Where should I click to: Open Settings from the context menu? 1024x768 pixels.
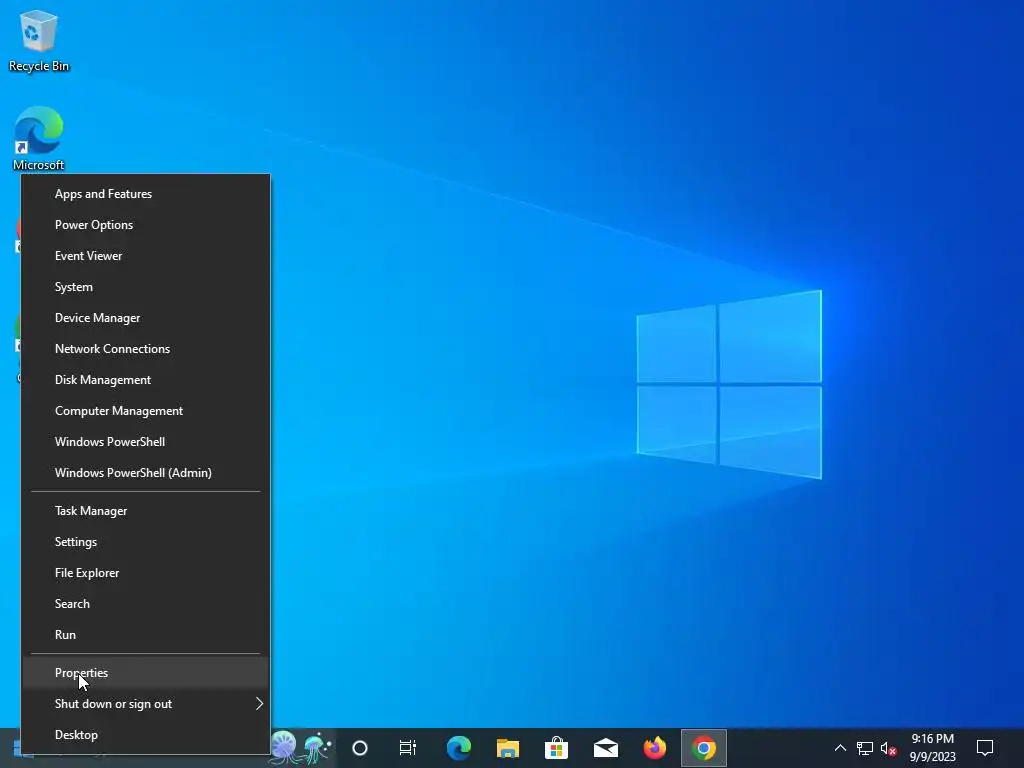[x=146, y=542]
